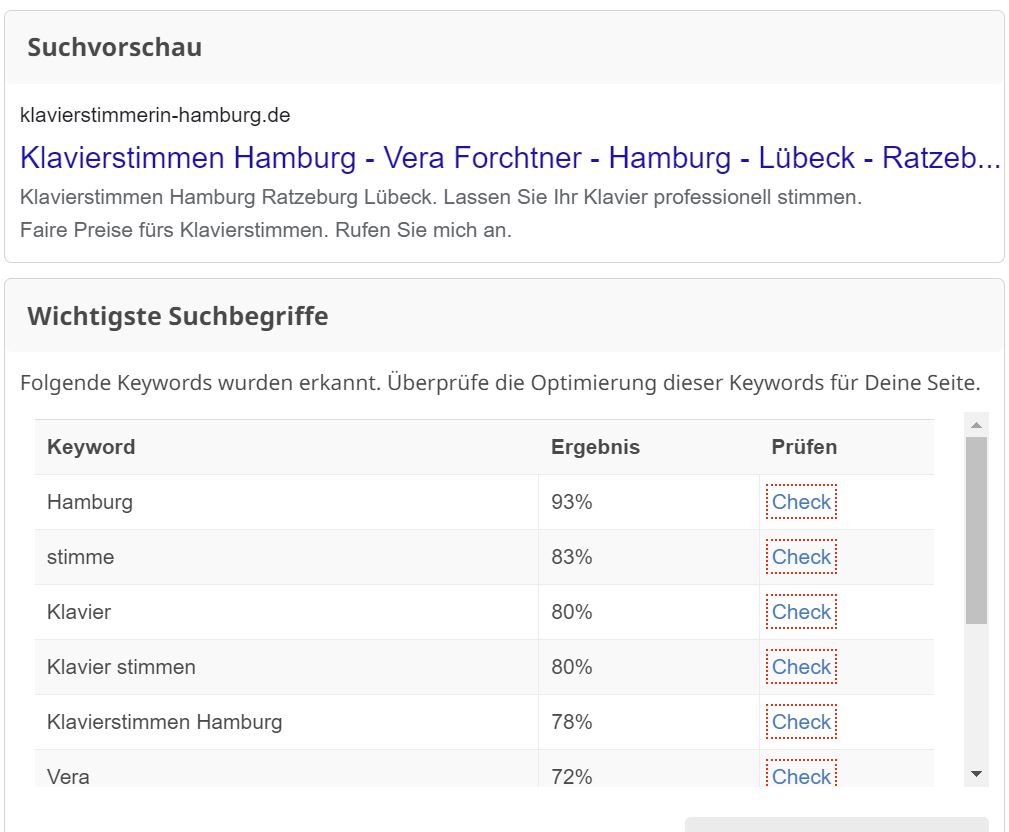This screenshot has width=1009, height=832.
Task: Select the Vera keyword cell
Action: [286, 769]
